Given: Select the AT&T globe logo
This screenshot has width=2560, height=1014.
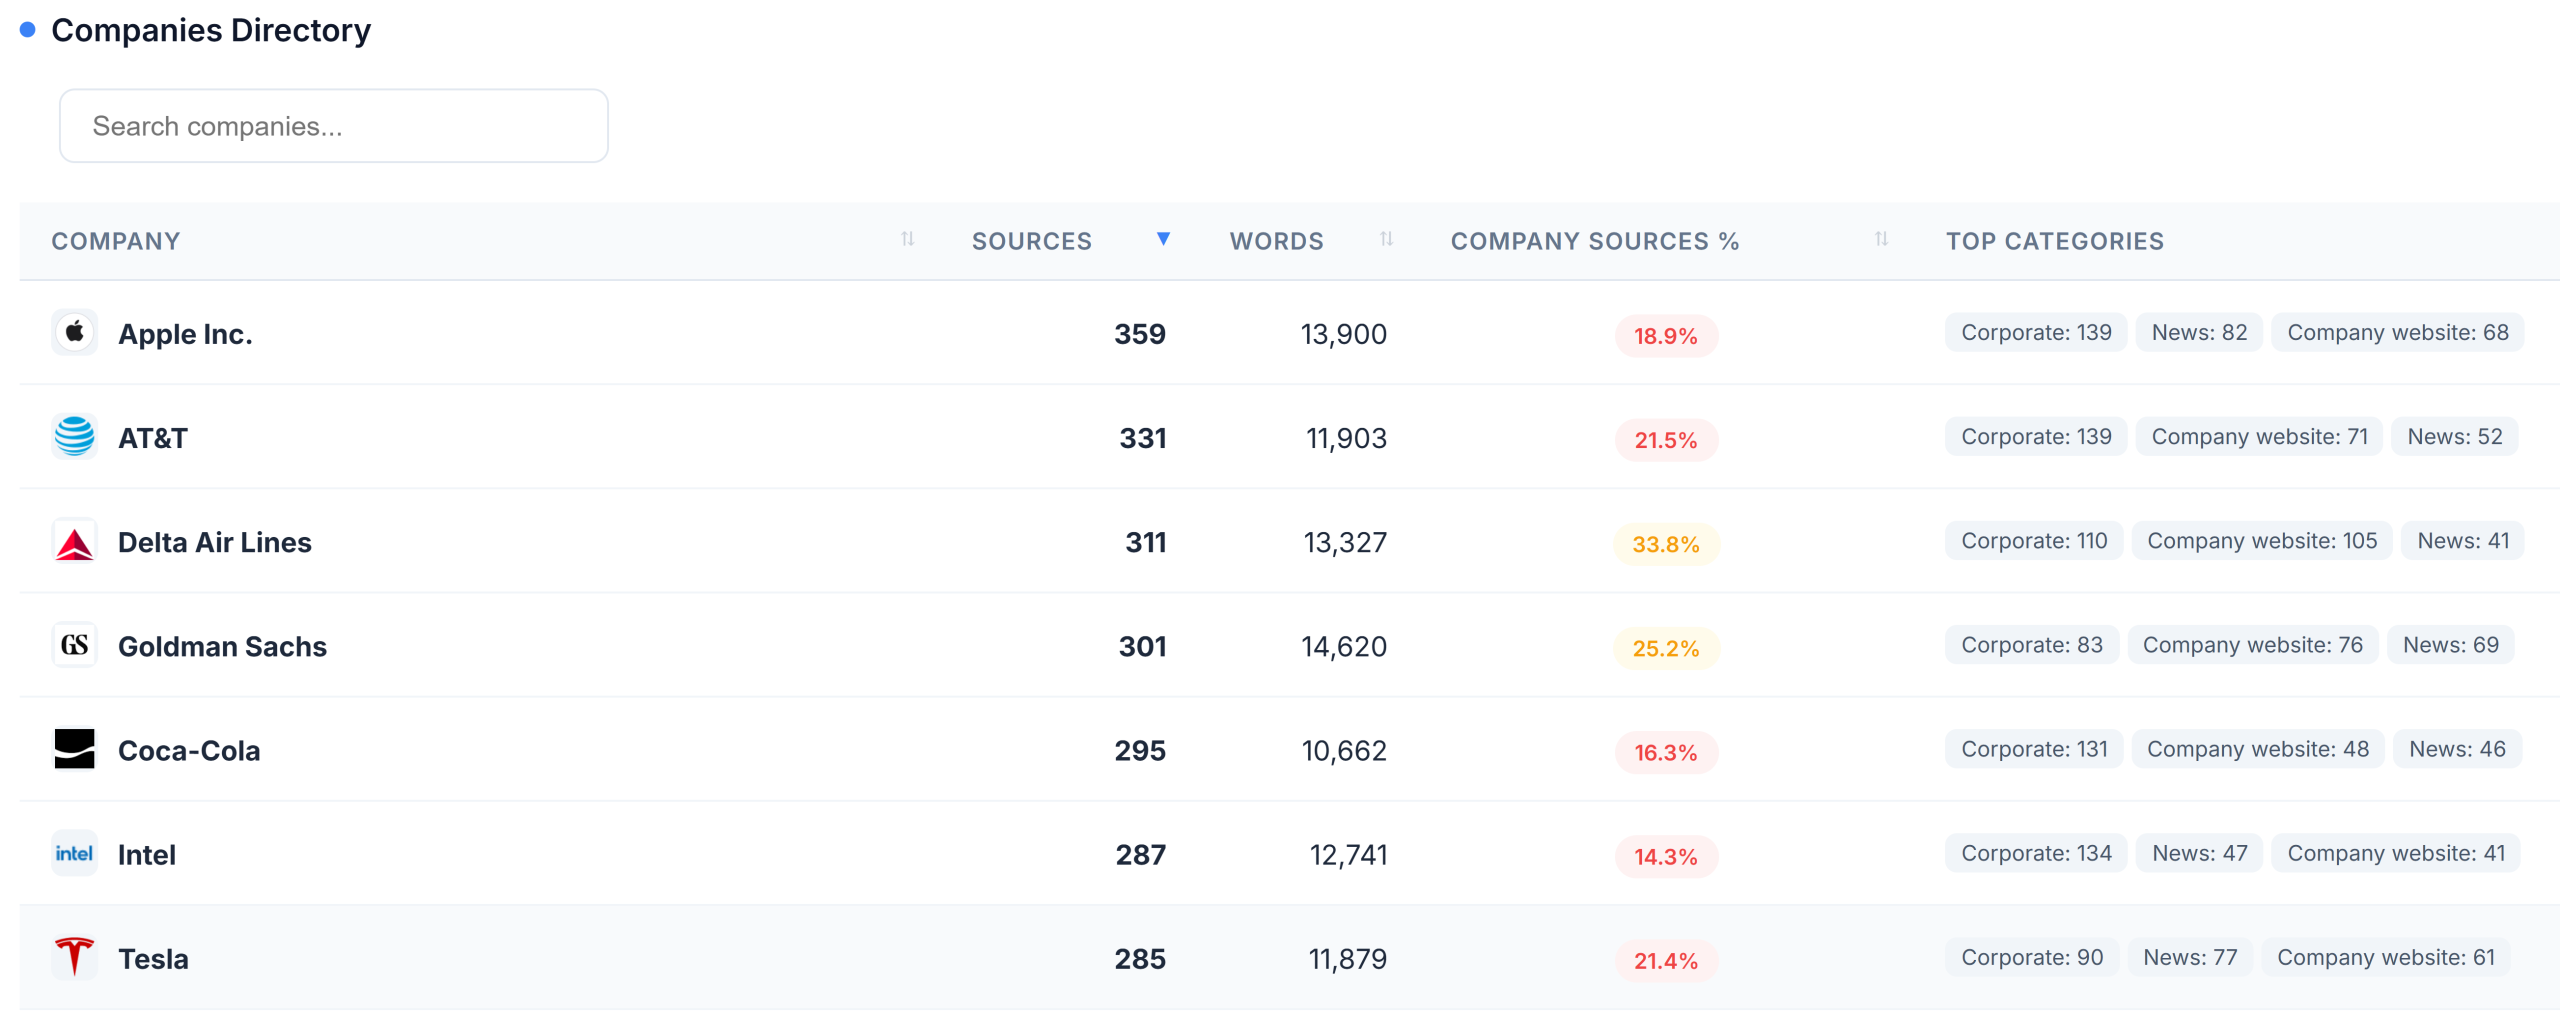Looking at the screenshot, I should 74,437.
